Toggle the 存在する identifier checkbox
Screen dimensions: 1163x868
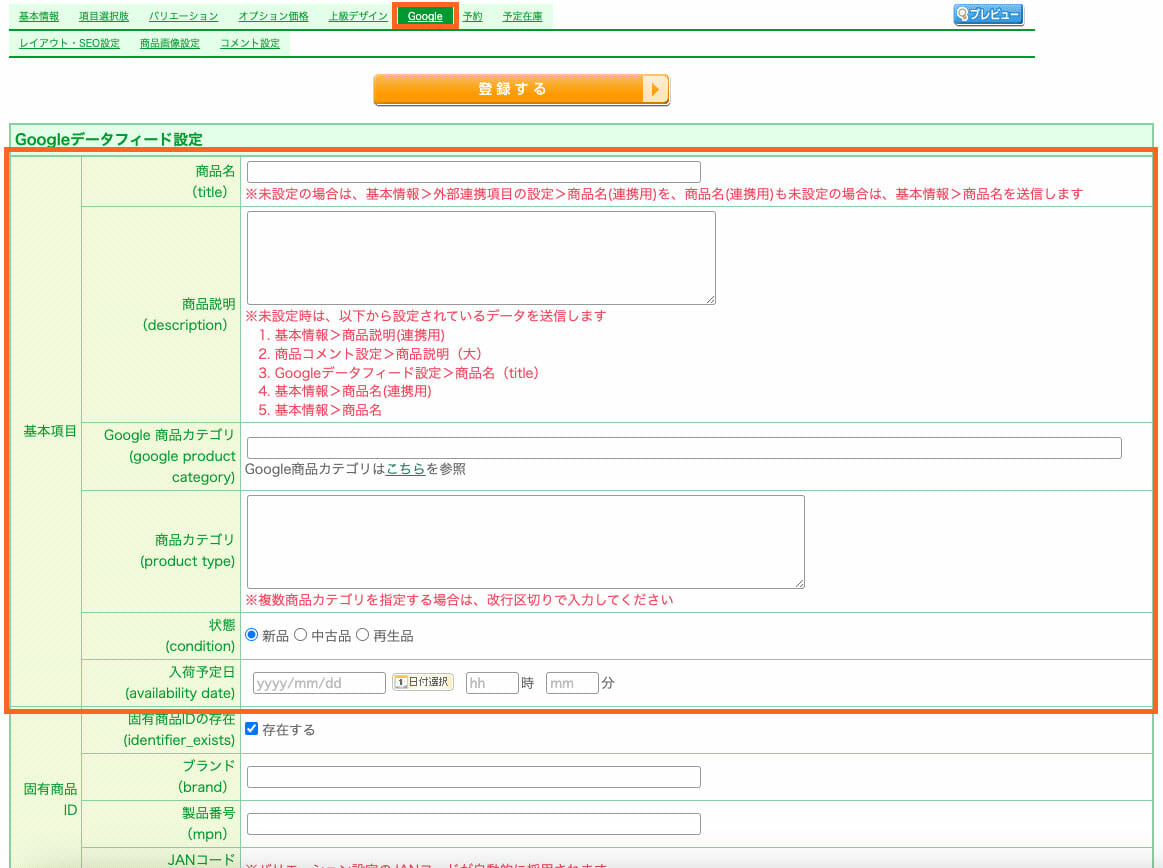coord(252,729)
